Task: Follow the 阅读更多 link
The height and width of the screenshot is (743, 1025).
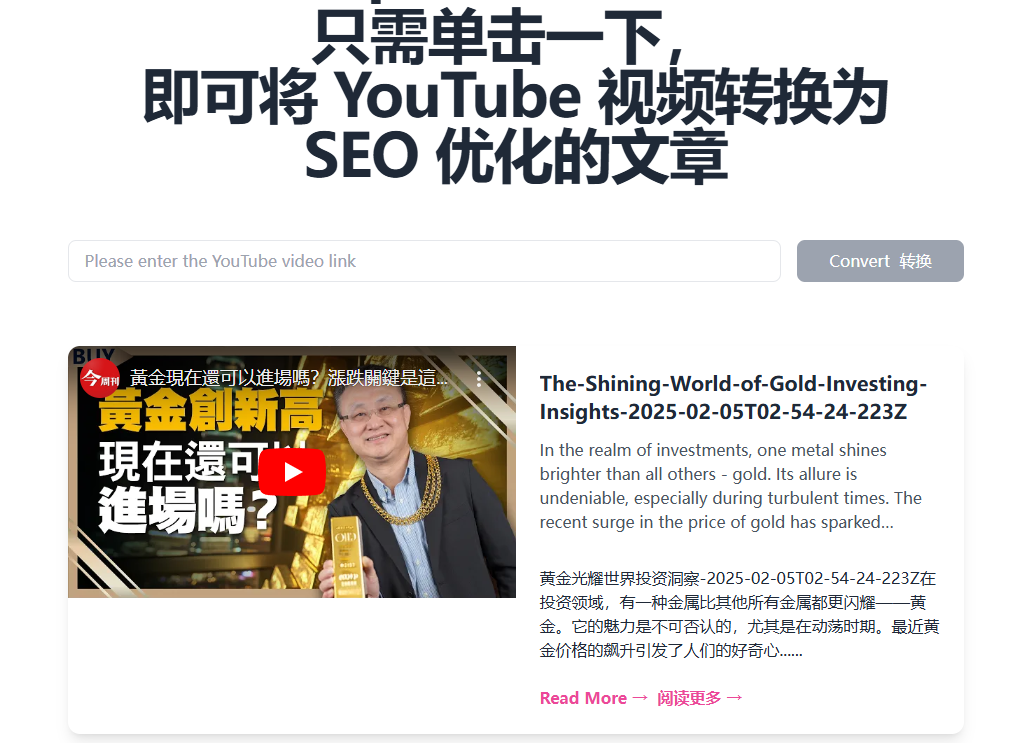Action: (x=689, y=698)
